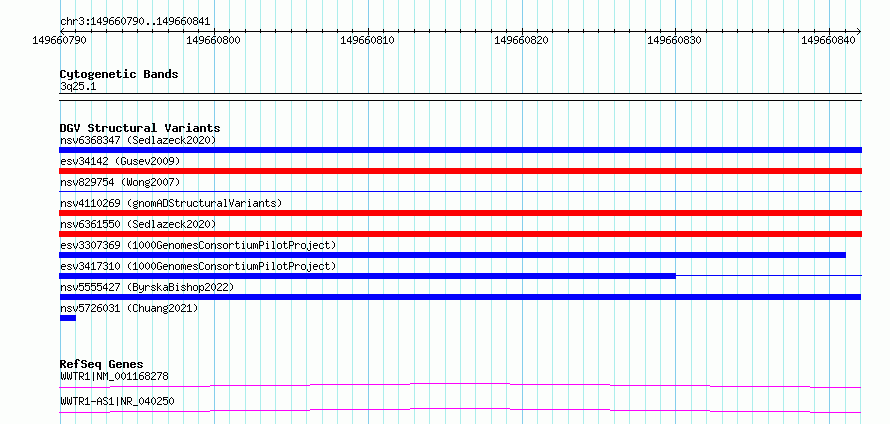Open variant nsv4110269 (gnomADStructuralVariants) label
The height and width of the screenshot is (424, 890).
[x=171, y=203]
